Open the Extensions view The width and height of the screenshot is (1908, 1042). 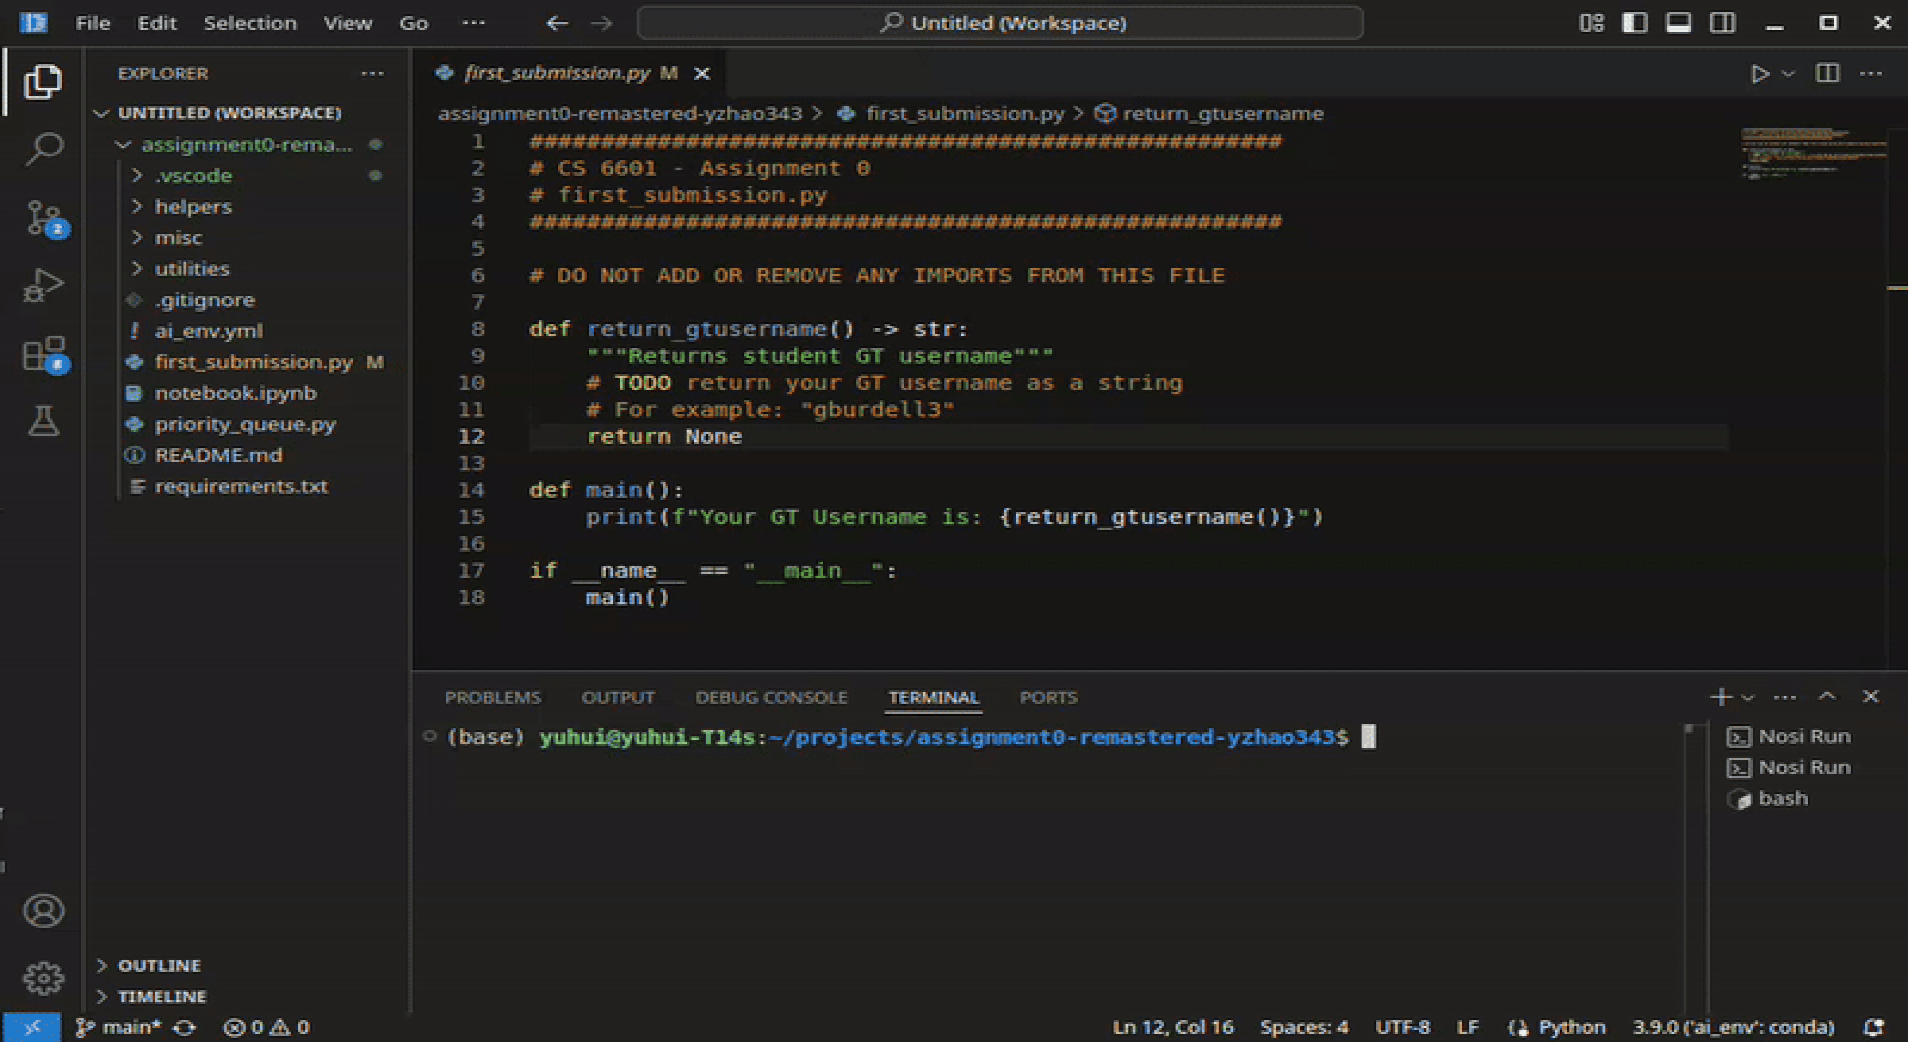tap(43, 354)
